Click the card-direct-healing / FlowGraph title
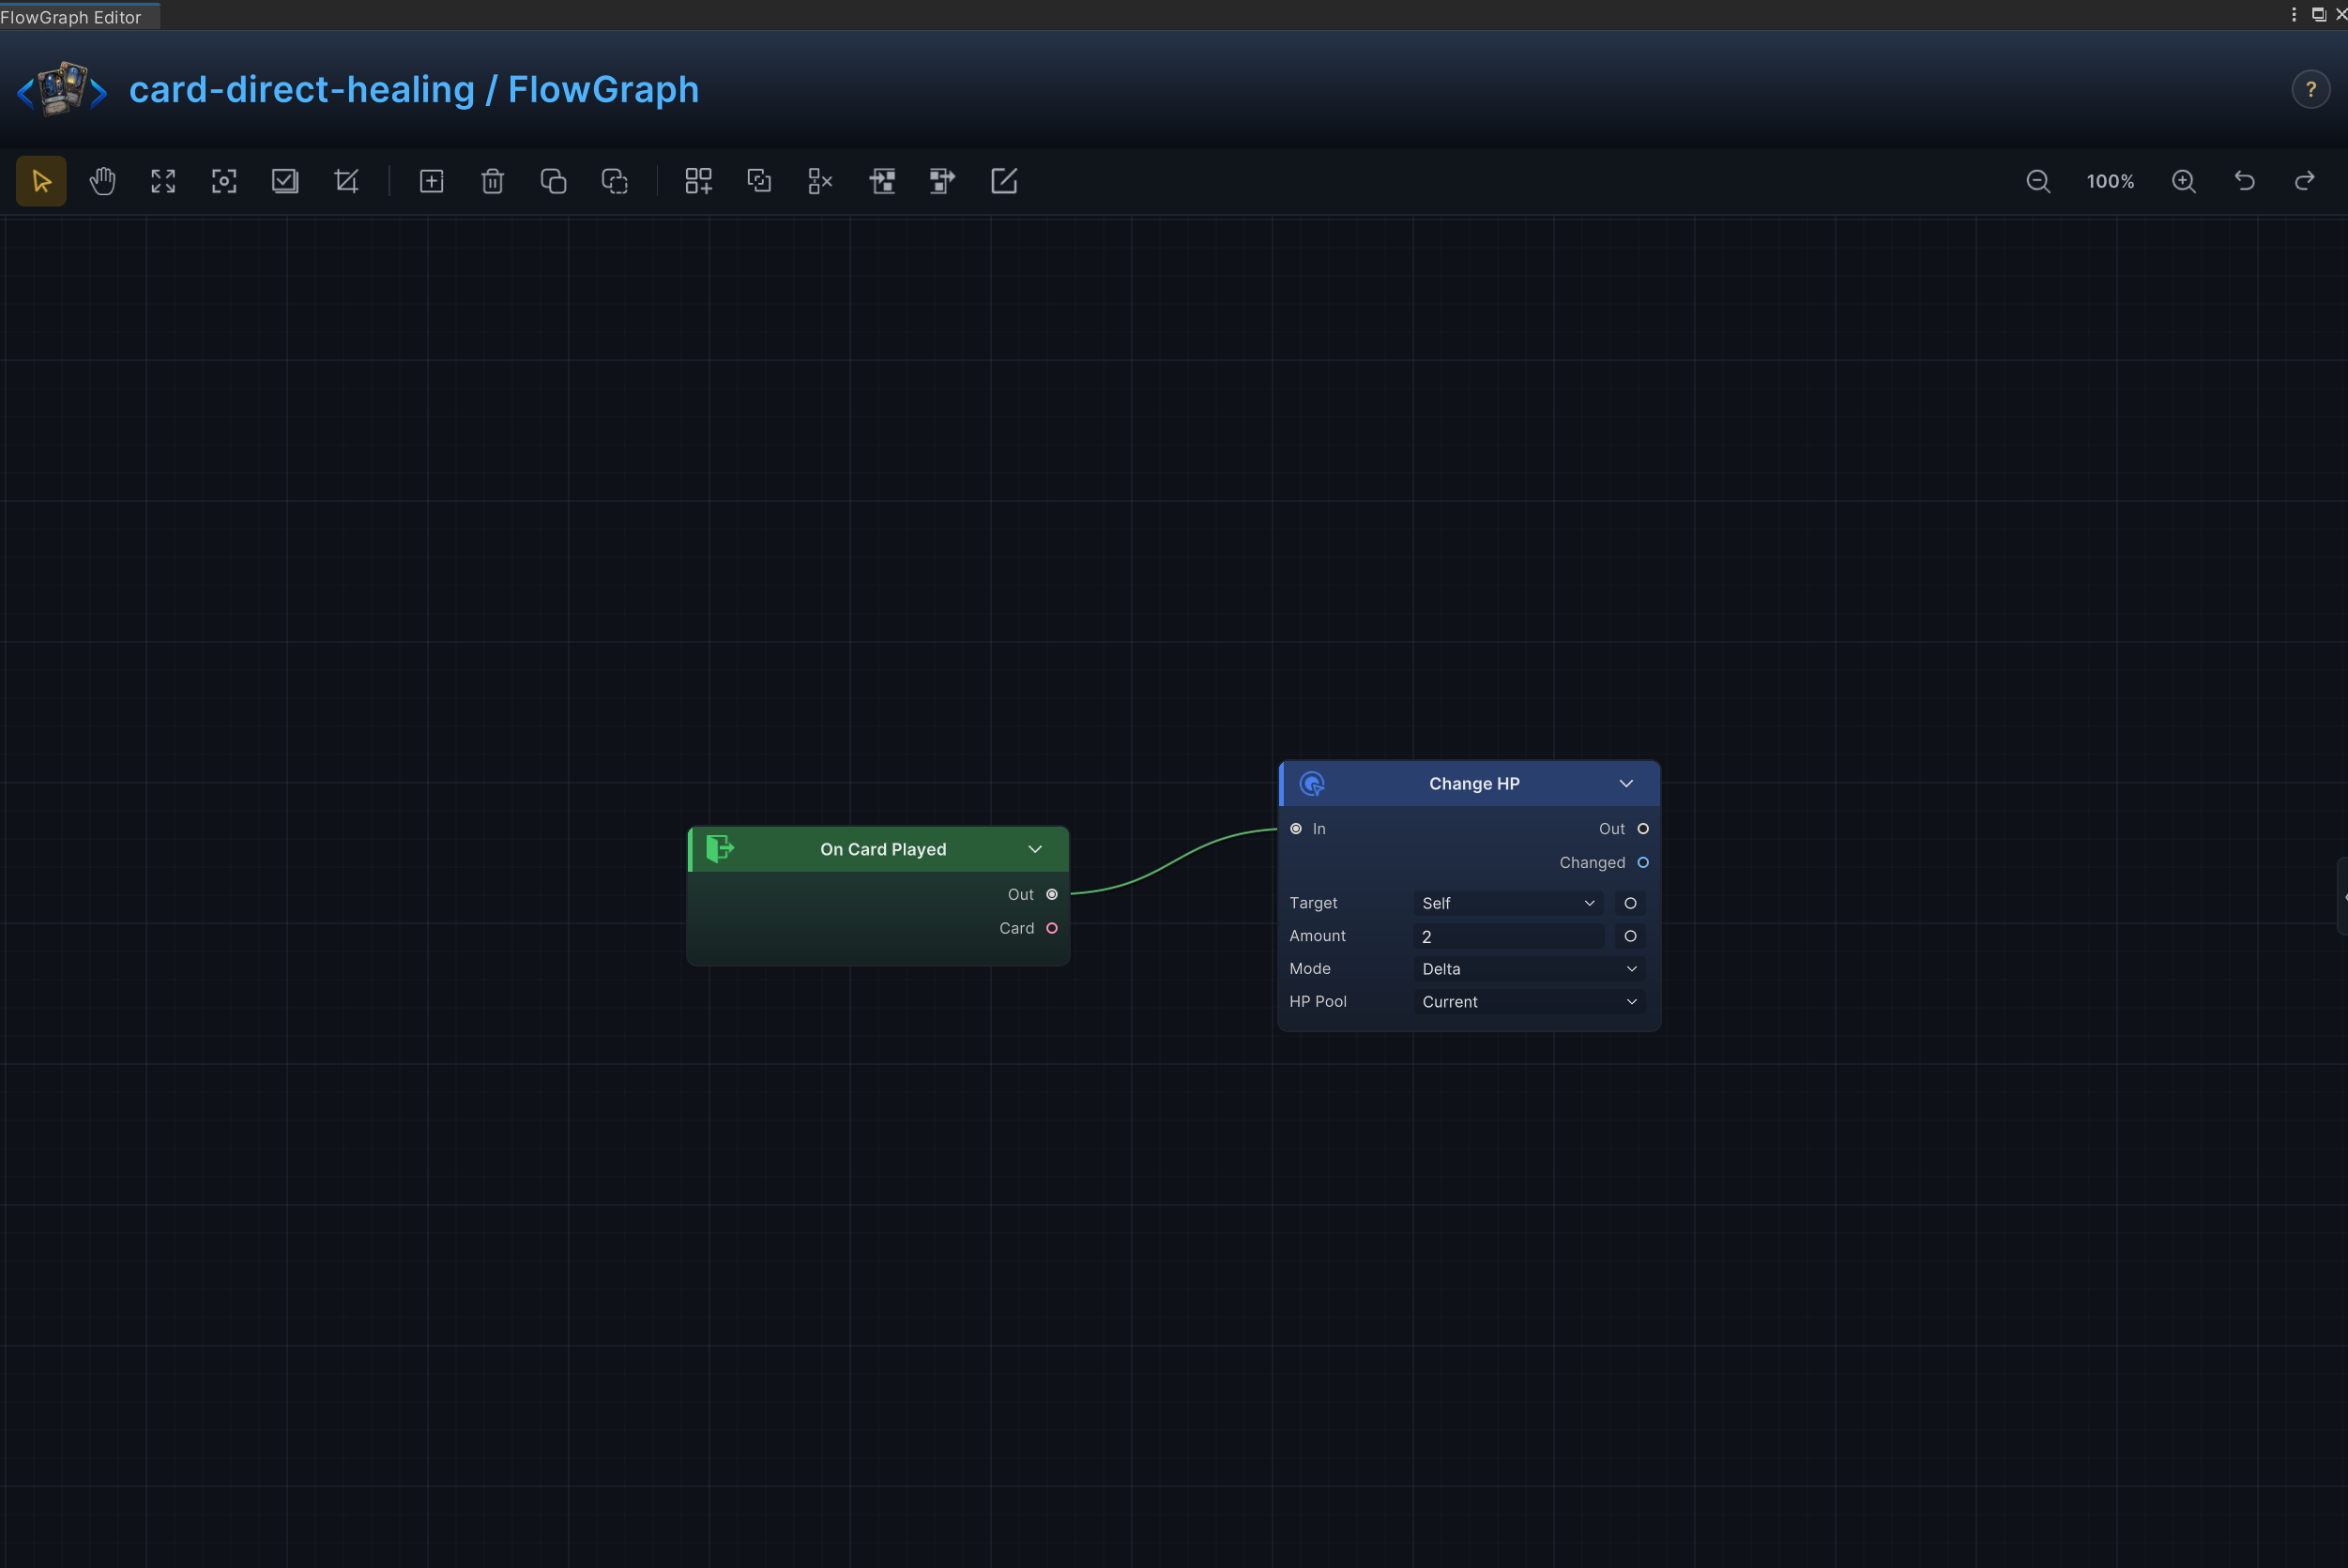2348x1568 pixels. point(414,90)
